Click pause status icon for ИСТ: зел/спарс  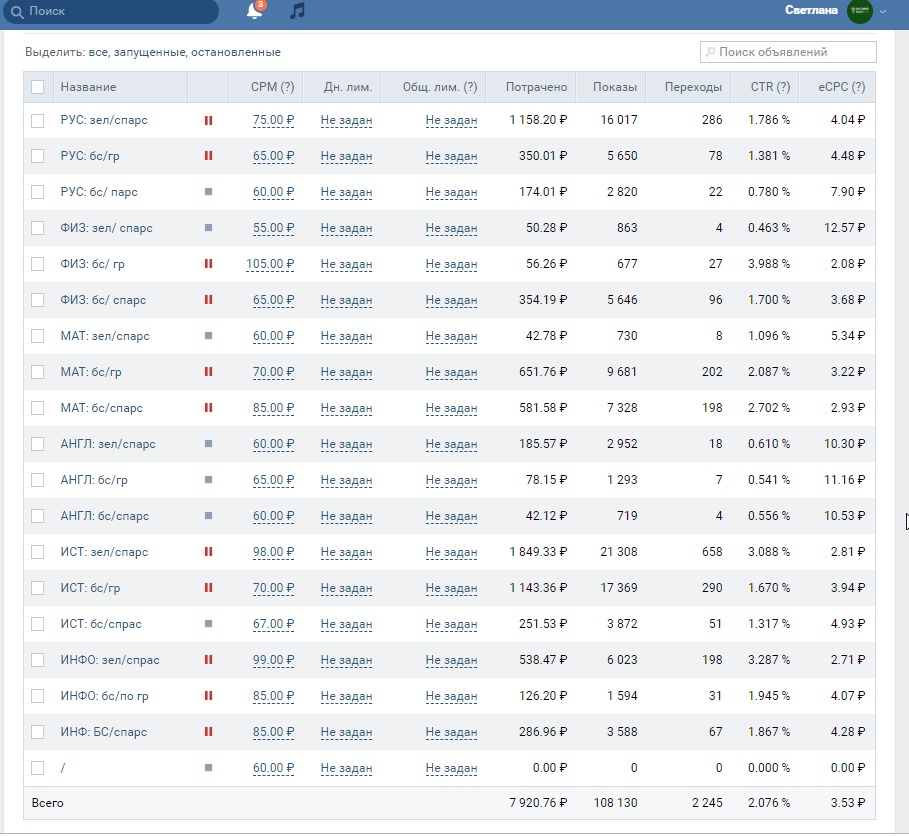click(208, 552)
